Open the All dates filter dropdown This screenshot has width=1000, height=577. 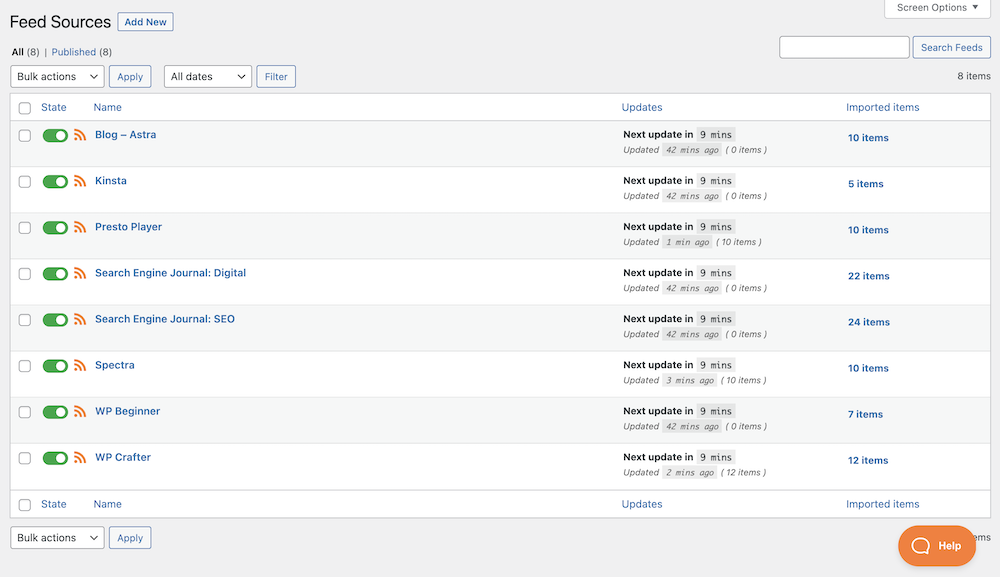click(x=208, y=77)
